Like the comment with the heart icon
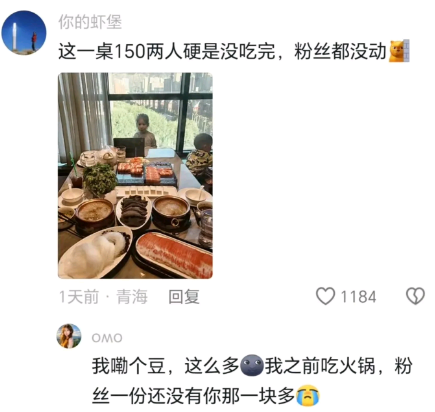The image size is (435, 412). [325, 296]
